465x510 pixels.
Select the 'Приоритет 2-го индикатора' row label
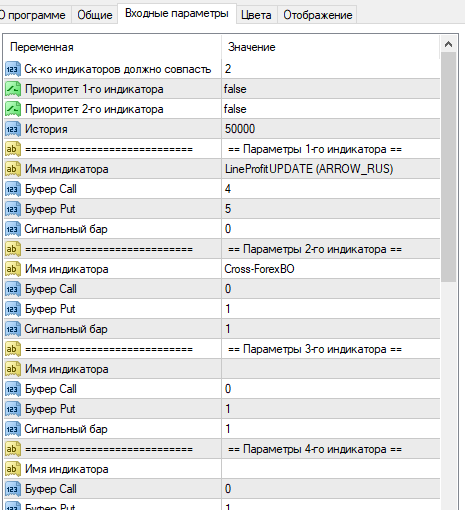point(94,109)
